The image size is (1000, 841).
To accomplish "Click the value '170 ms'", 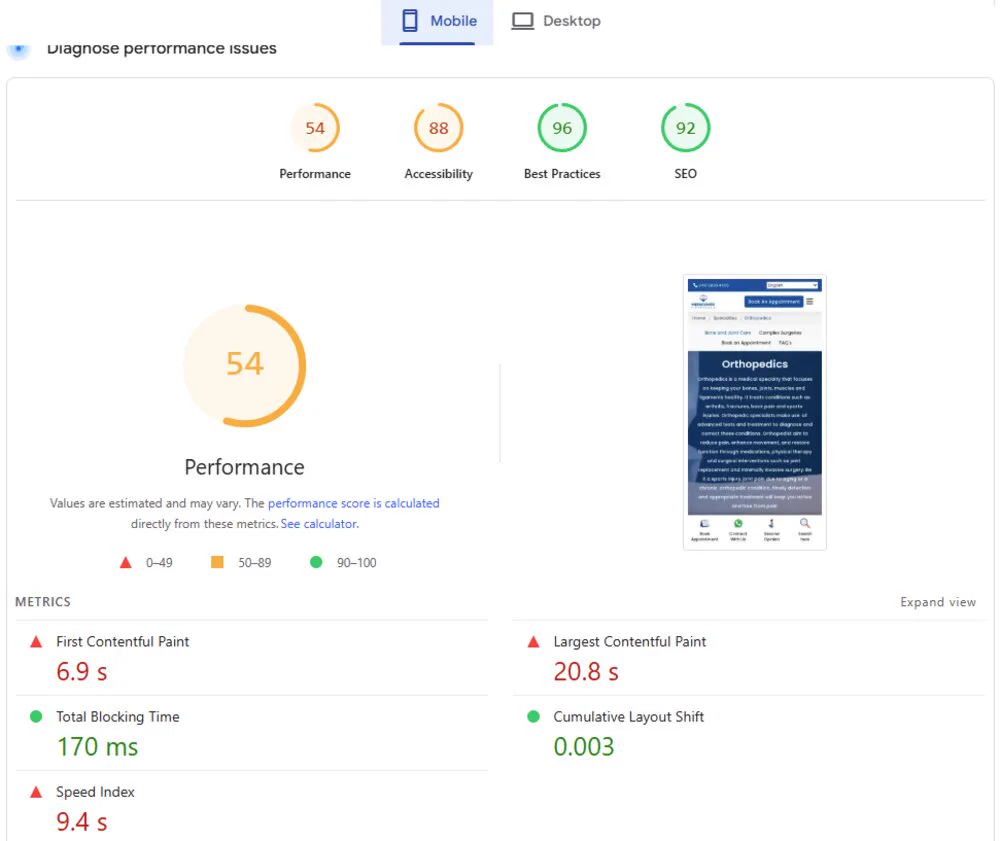I will point(97,747).
